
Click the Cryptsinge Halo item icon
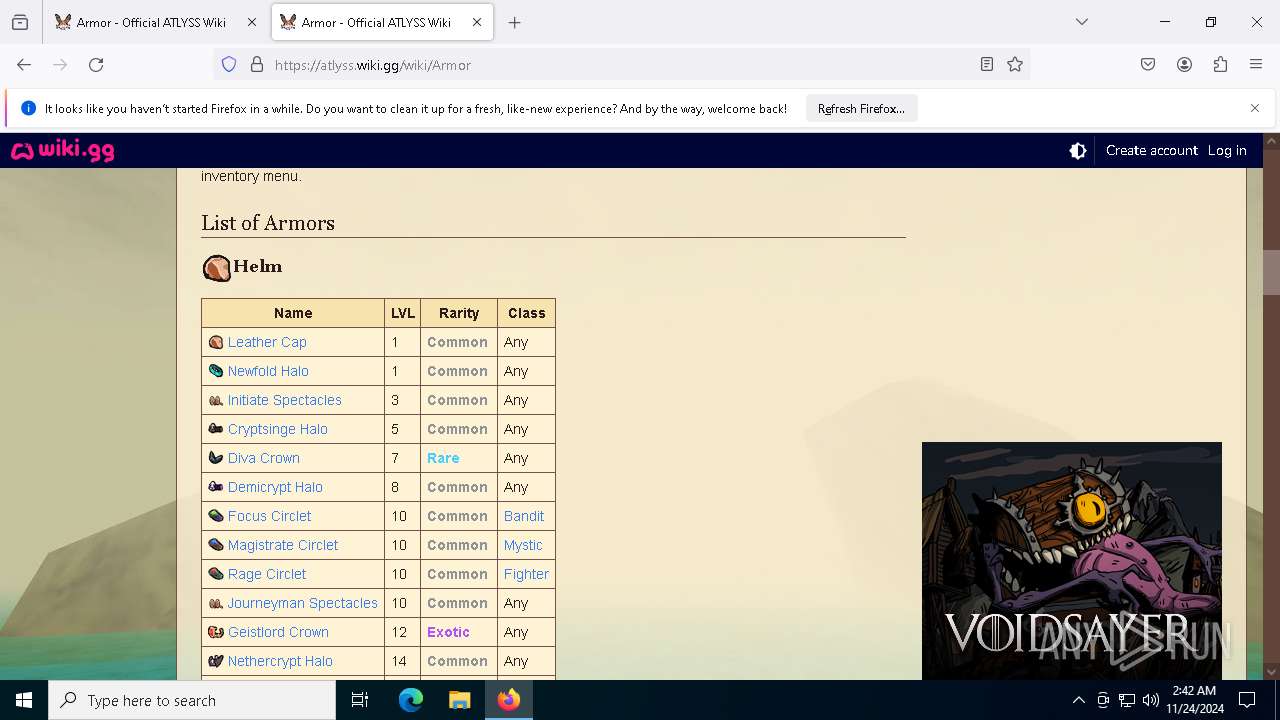tap(215, 429)
